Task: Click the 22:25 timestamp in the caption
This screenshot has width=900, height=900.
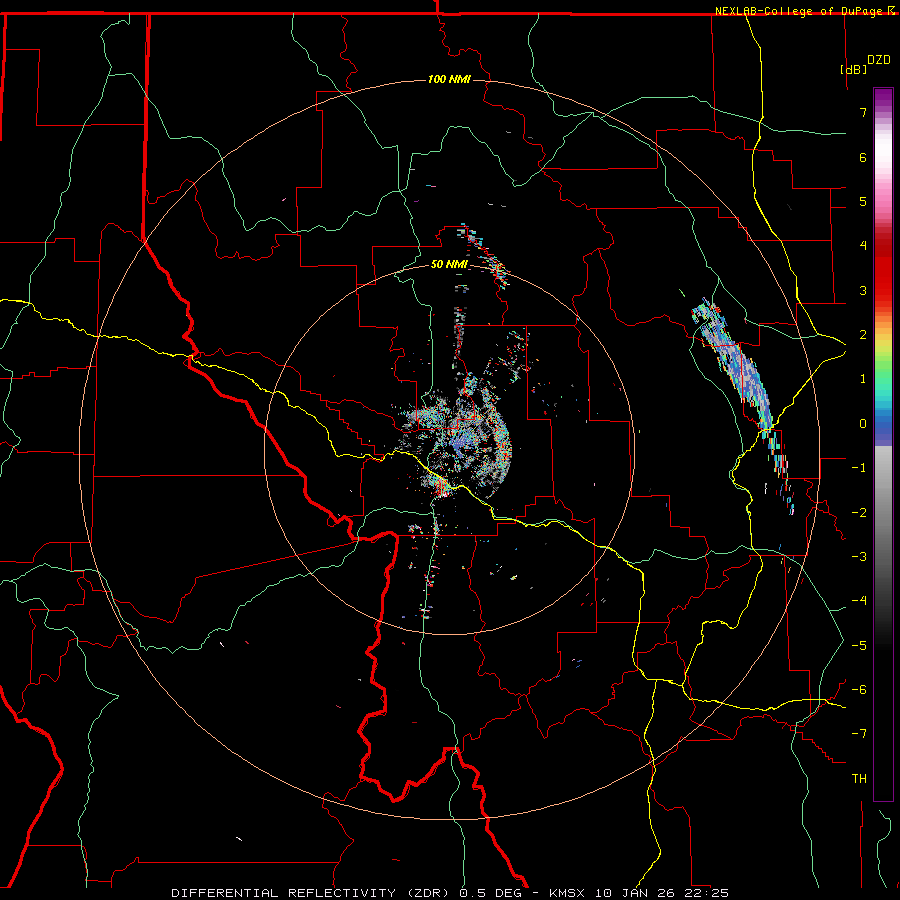Action: click(709, 893)
